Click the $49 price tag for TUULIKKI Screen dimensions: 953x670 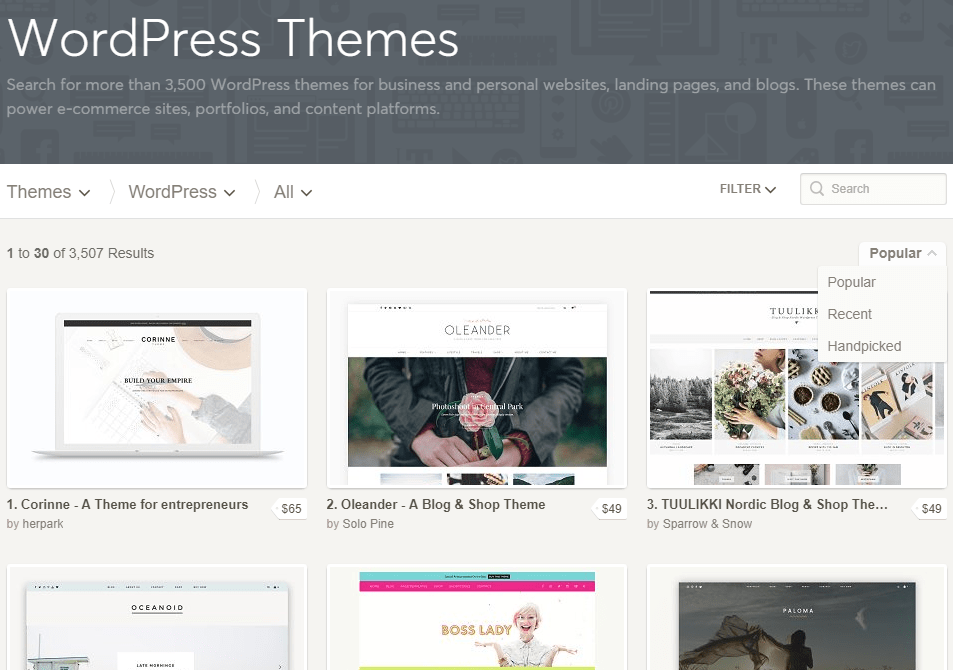[931, 508]
